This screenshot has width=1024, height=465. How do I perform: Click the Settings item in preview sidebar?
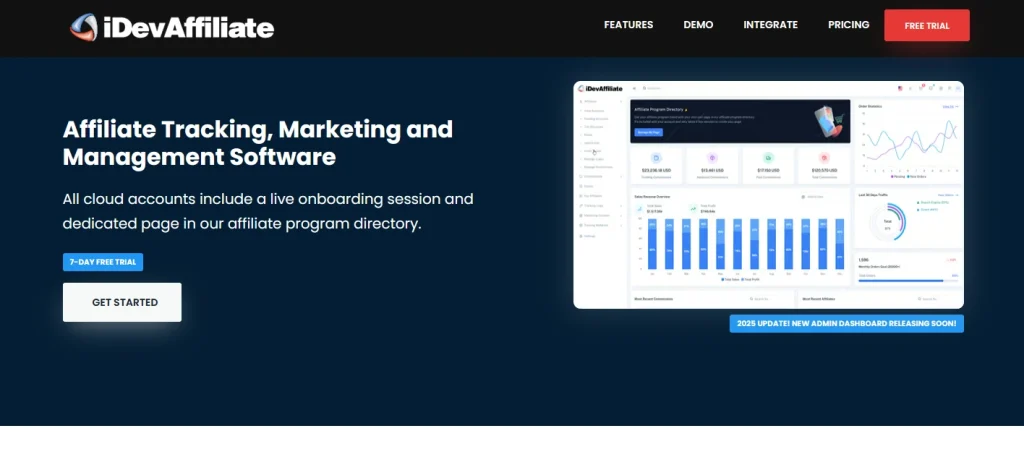tap(589, 236)
